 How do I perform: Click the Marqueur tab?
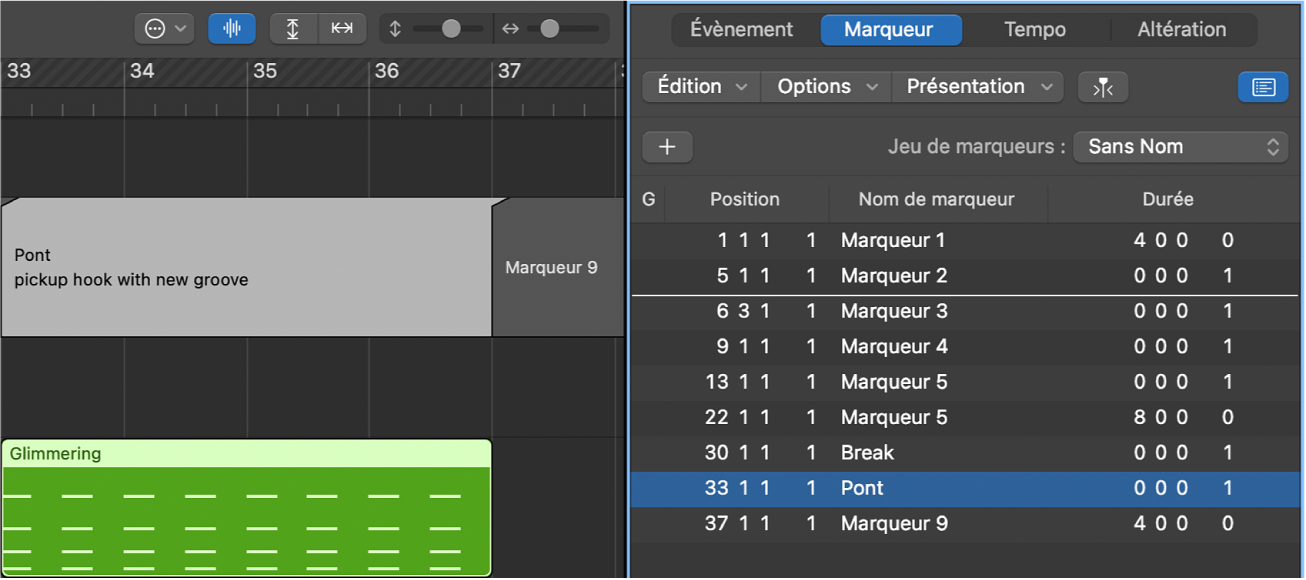888,30
